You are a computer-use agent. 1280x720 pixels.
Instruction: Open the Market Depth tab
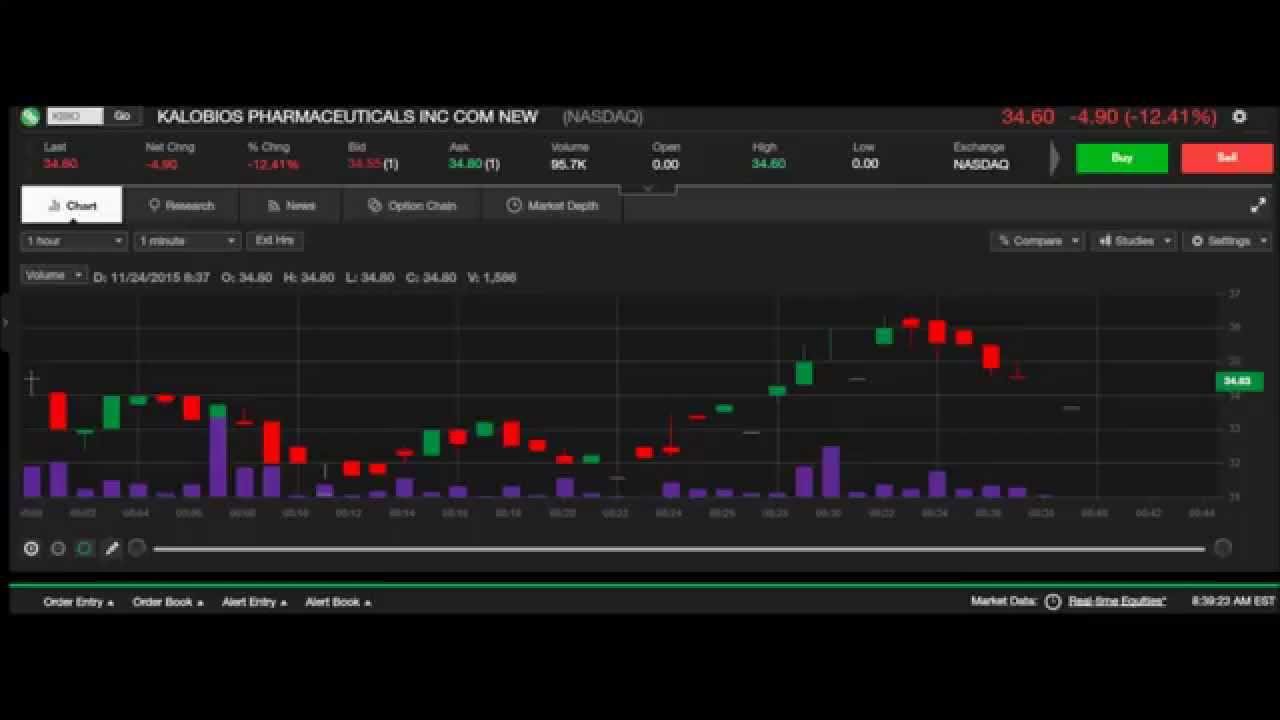point(552,205)
